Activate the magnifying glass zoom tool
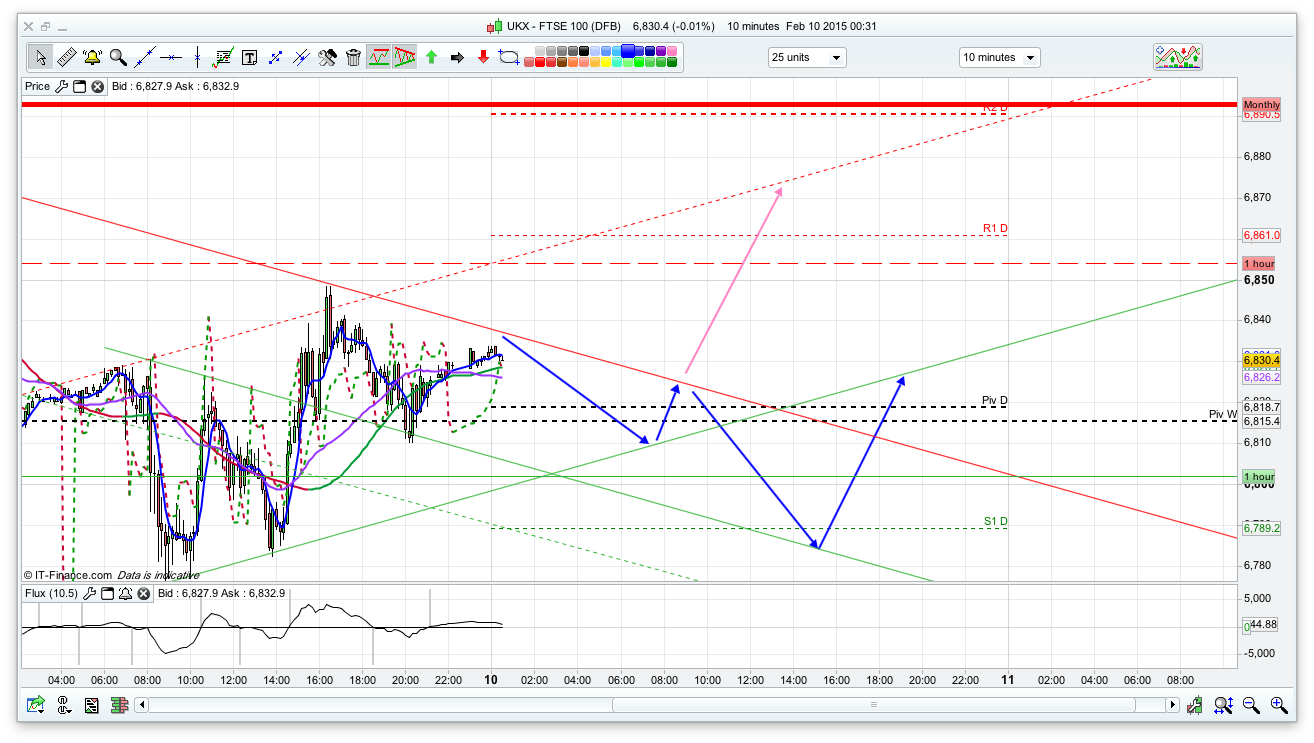1314x743 pixels. click(118, 57)
